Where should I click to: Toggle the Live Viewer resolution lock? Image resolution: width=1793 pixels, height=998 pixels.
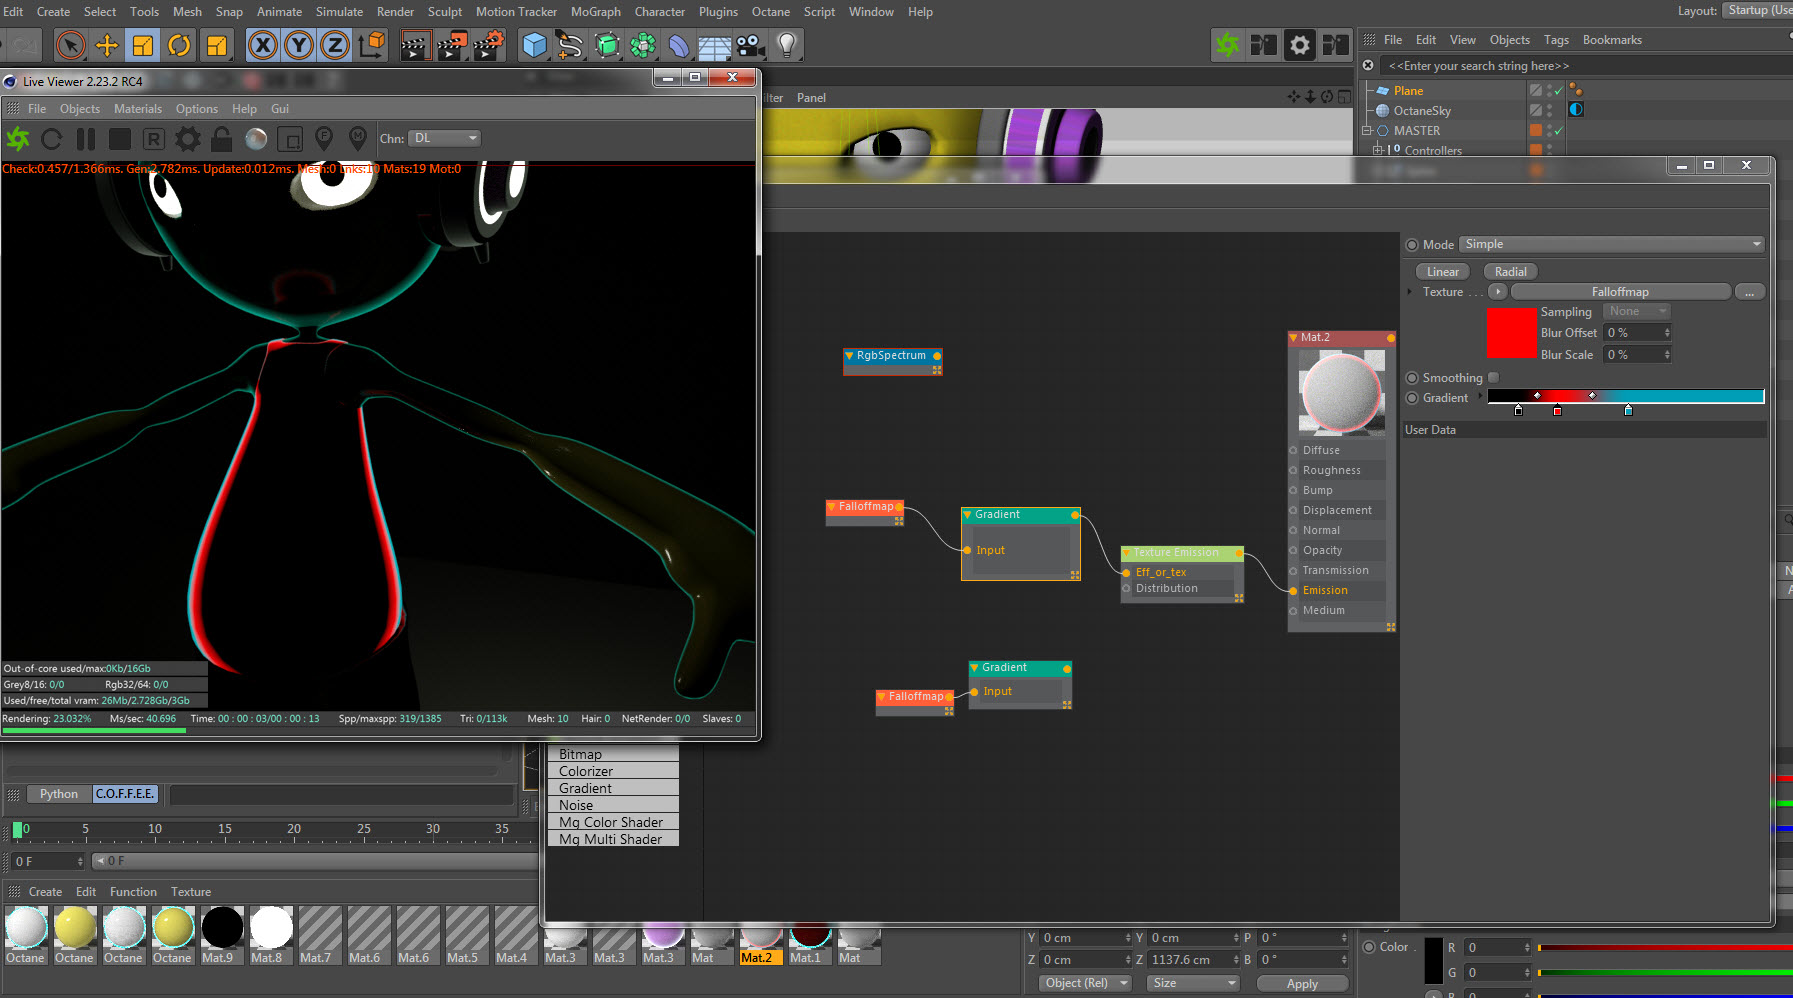pyautogui.click(x=222, y=139)
